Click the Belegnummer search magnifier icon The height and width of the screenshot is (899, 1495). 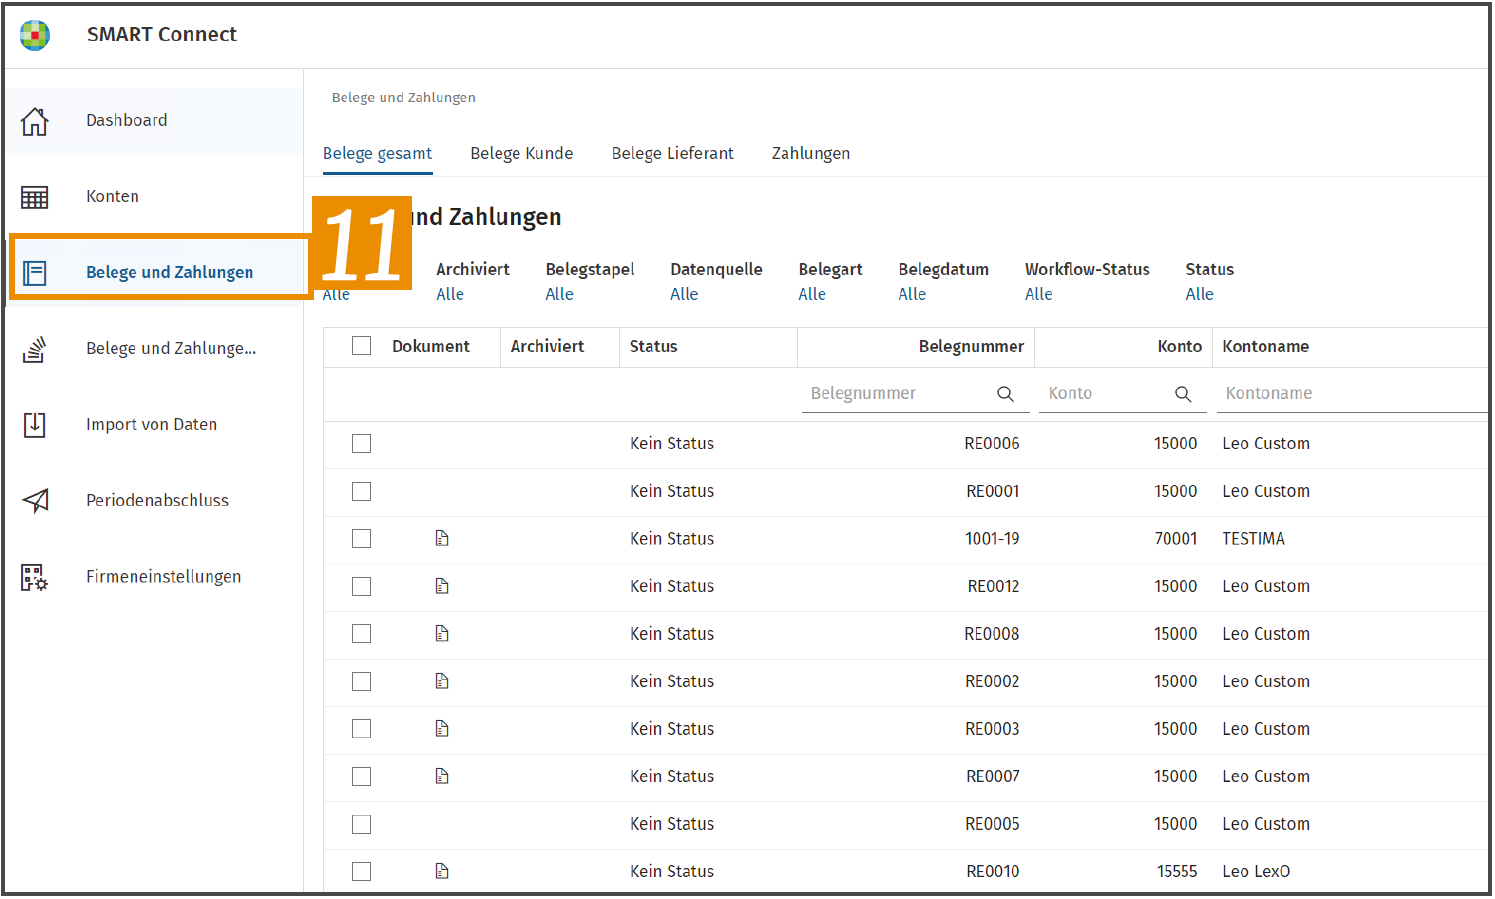pos(1005,394)
